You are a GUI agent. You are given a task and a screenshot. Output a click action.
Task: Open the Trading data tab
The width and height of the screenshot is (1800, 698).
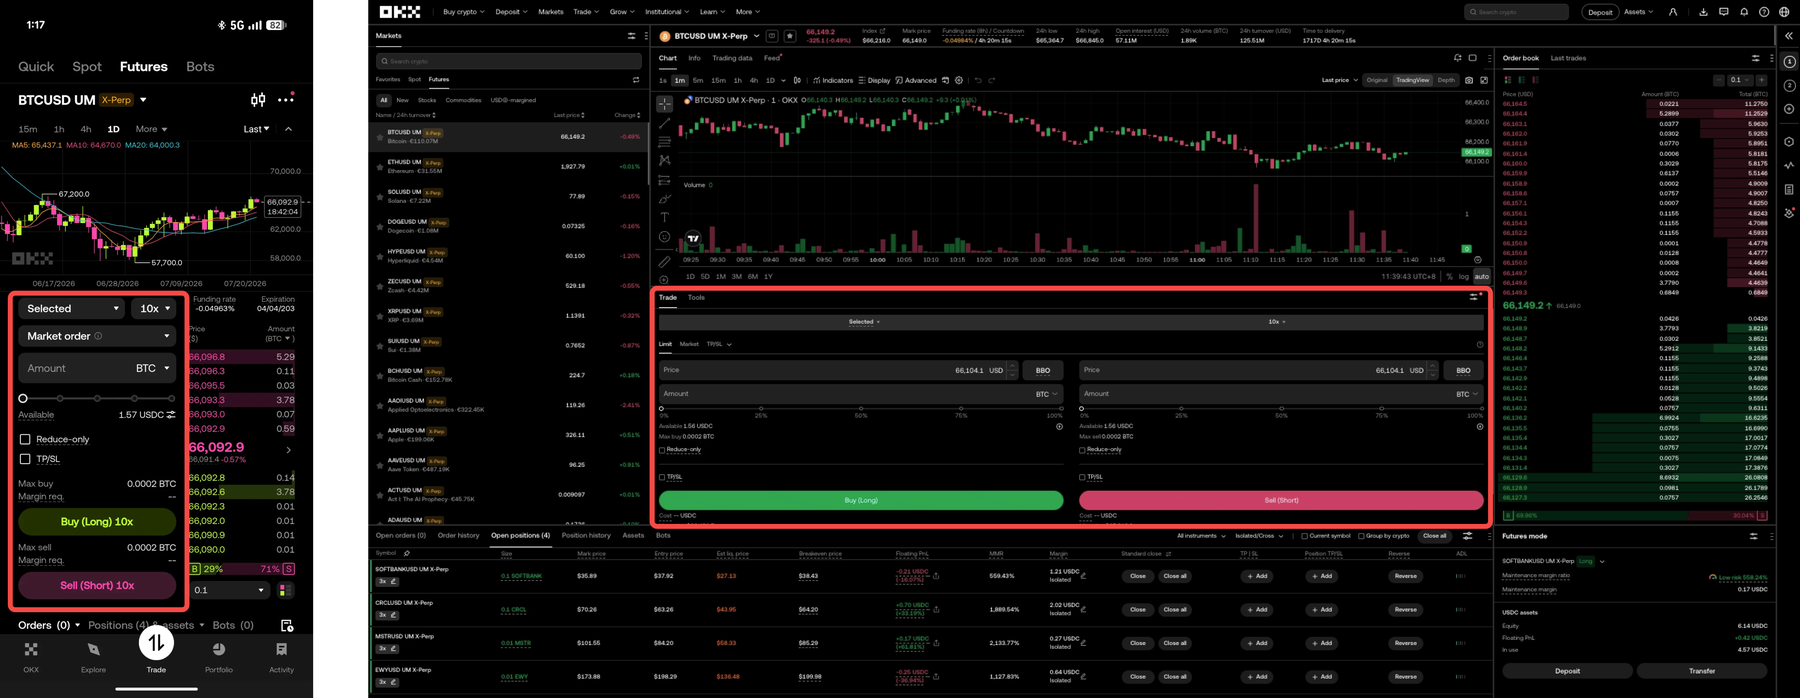click(732, 58)
